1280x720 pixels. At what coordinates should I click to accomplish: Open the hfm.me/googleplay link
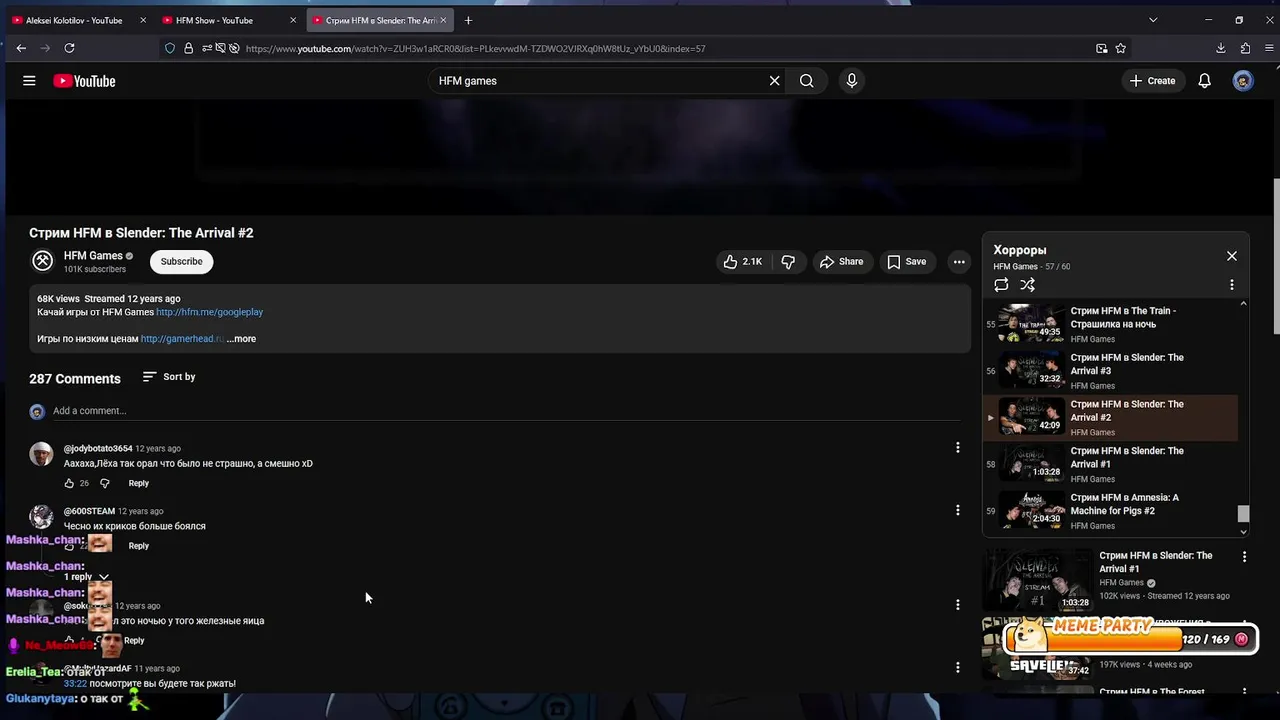click(x=209, y=312)
